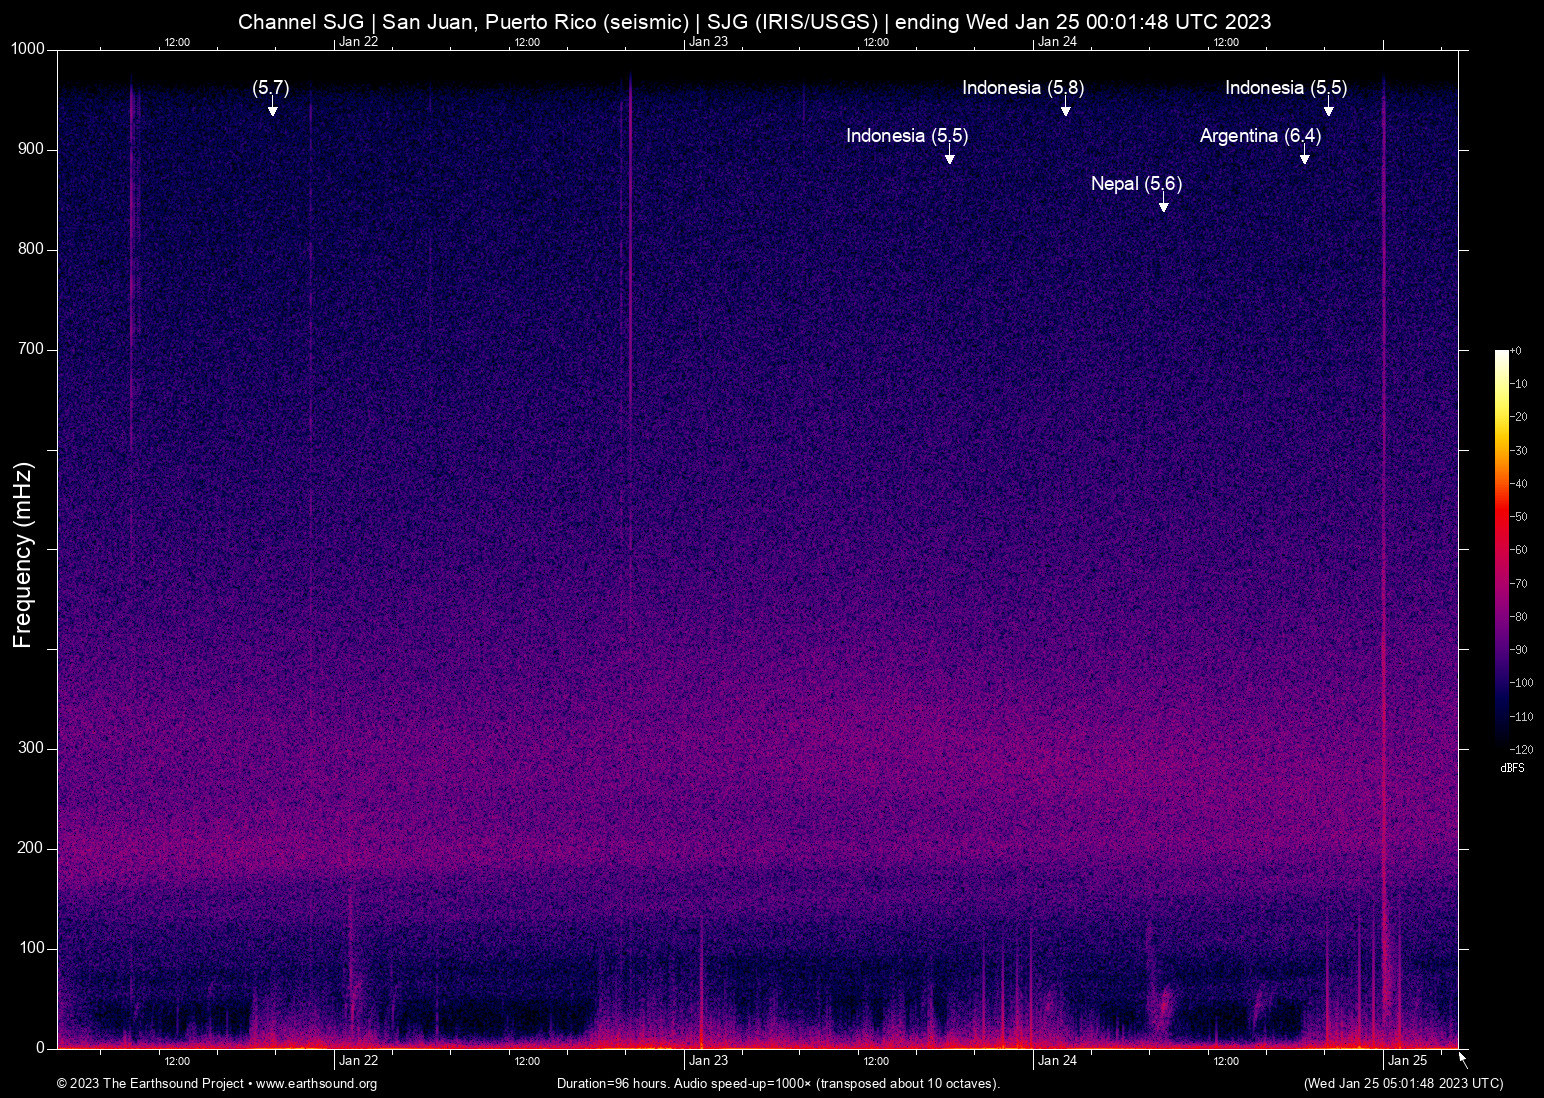
Task: Click the Earthsound Project copyright text
Action: pyautogui.click(x=150, y=1084)
